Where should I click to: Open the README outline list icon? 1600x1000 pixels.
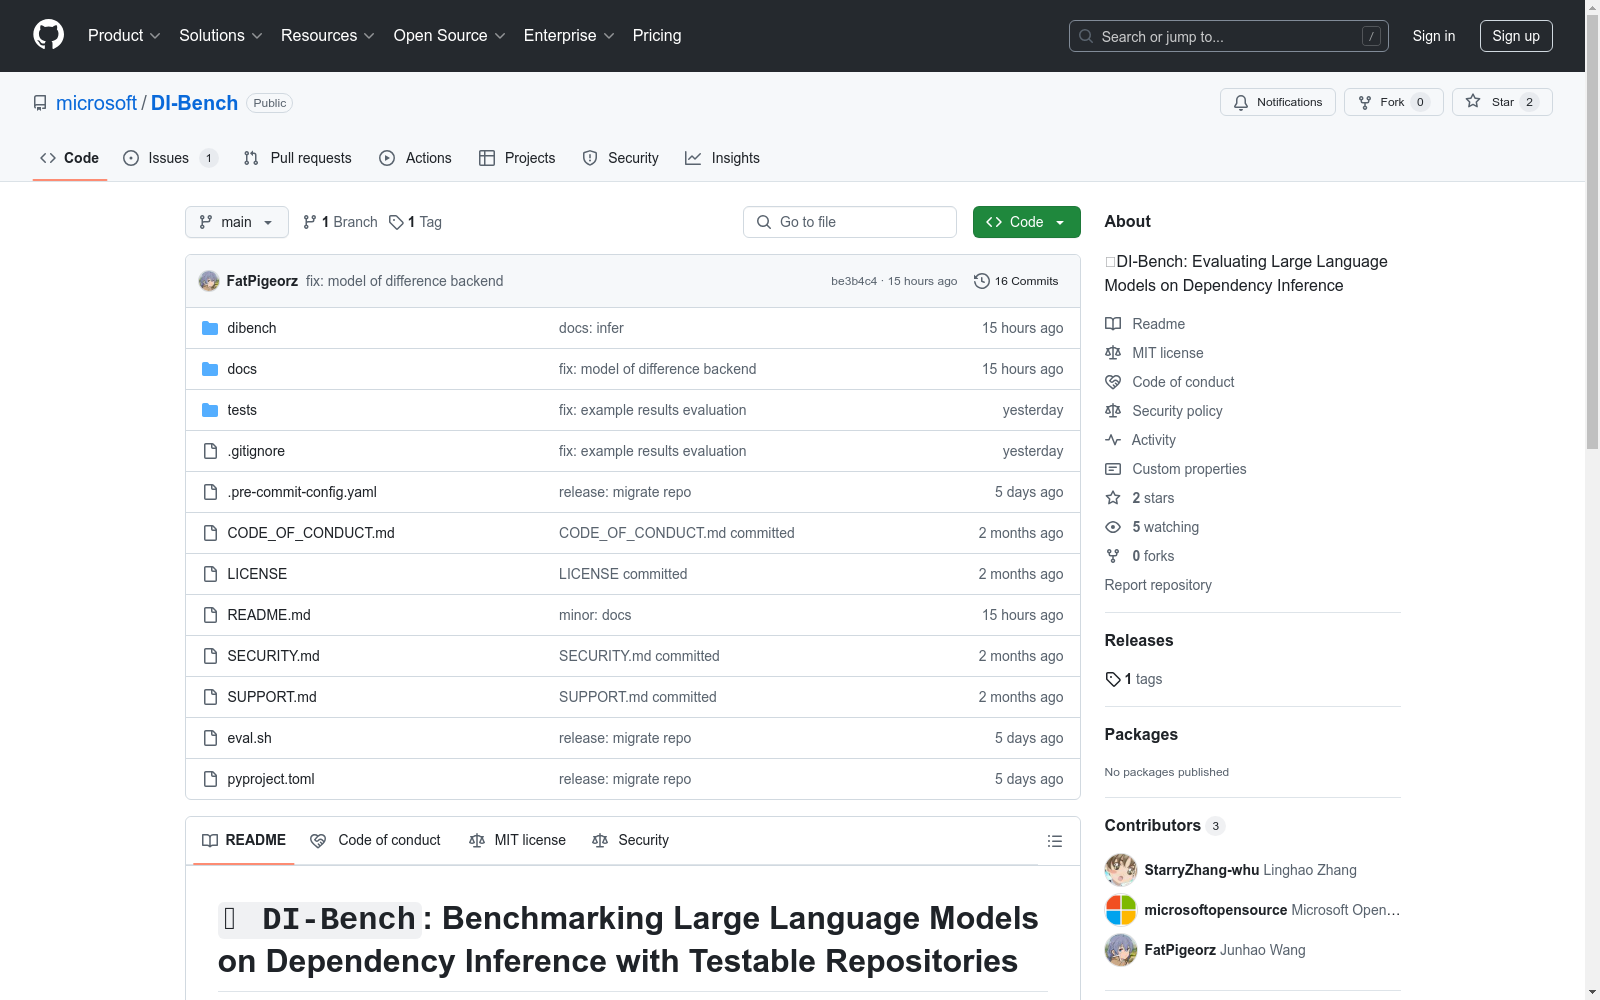coord(1054,841)
